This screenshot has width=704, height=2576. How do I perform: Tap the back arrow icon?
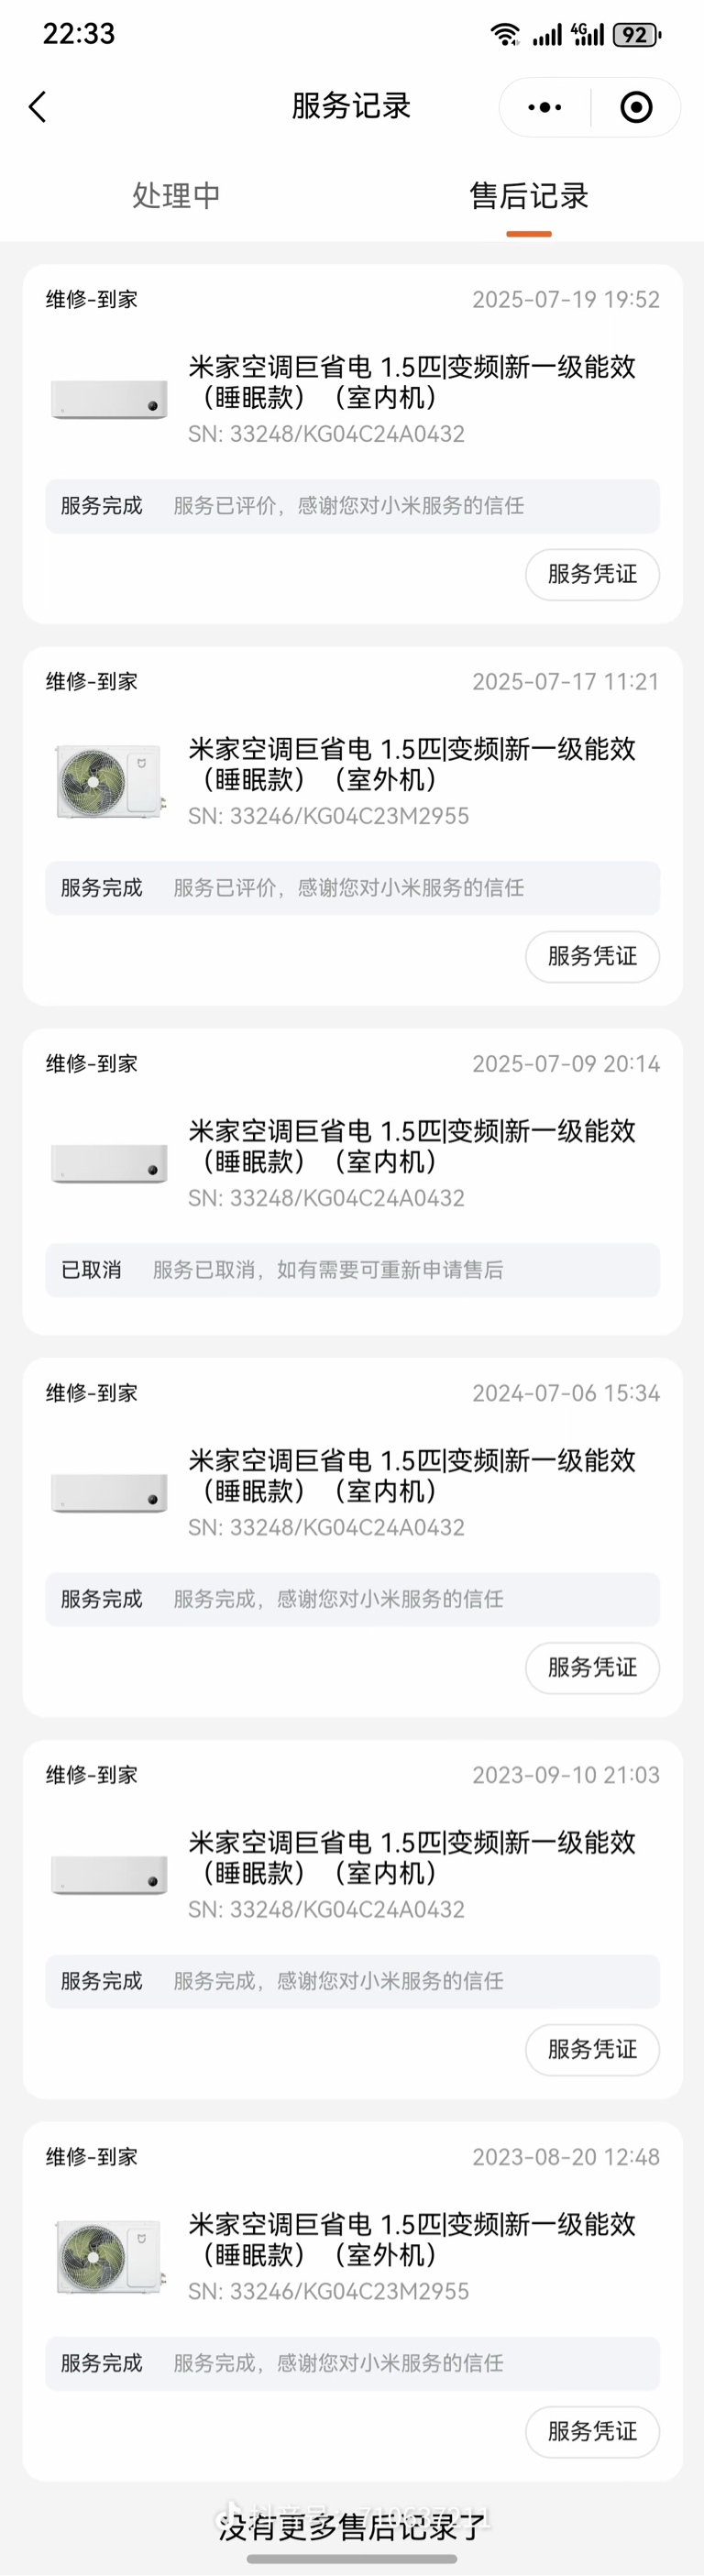pos(37,107)
